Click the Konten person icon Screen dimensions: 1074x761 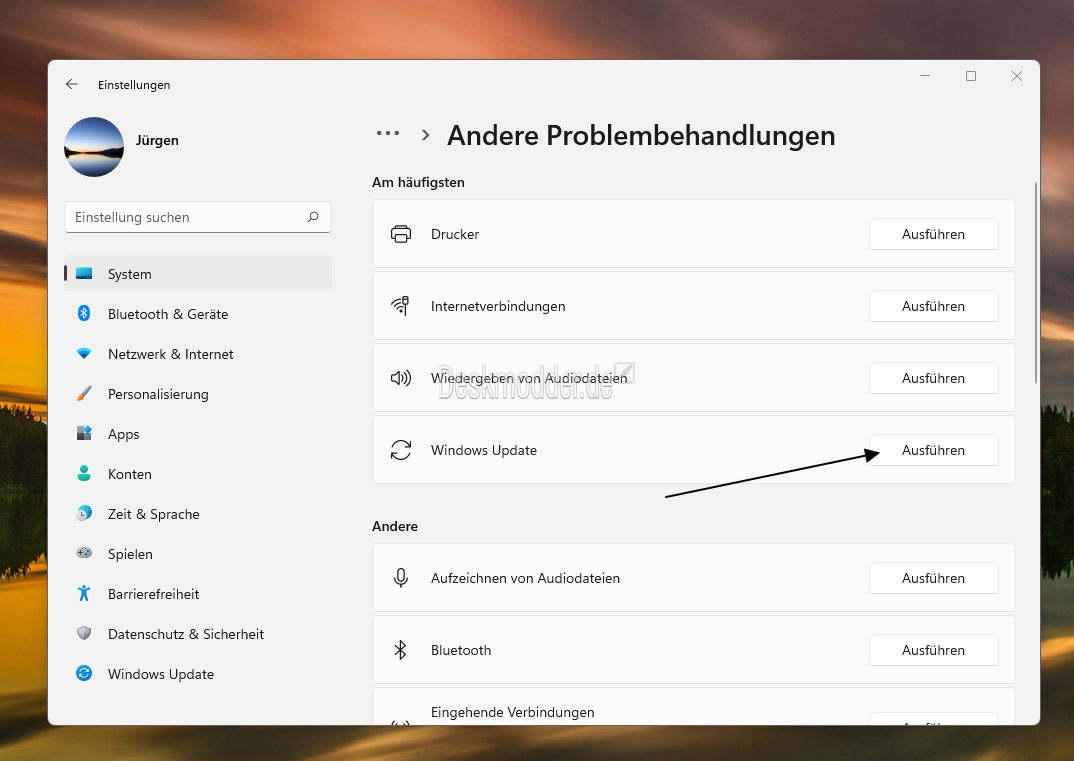click(84, 474)
